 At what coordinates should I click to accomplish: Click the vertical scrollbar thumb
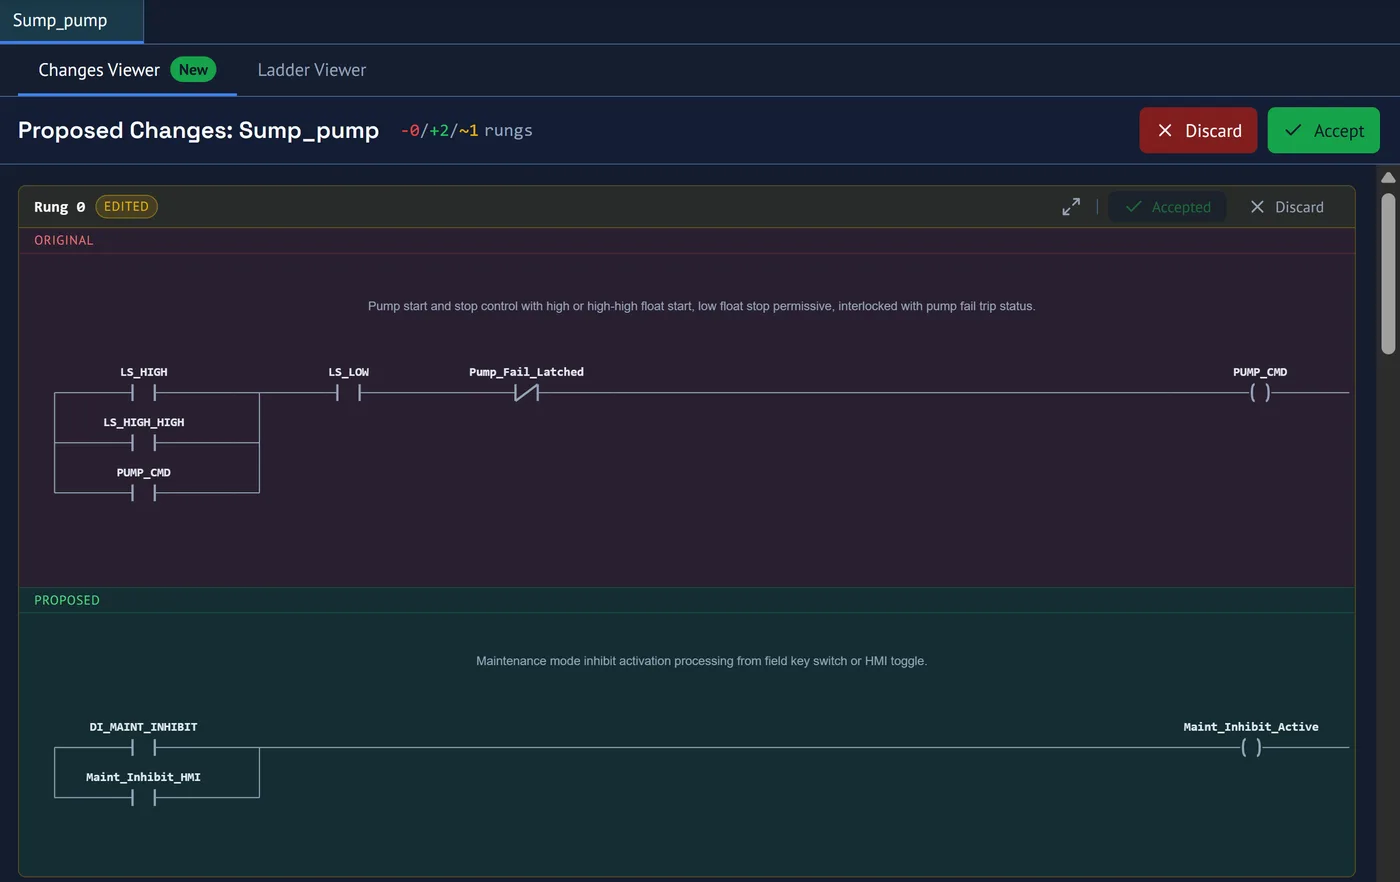[1388, 273]
